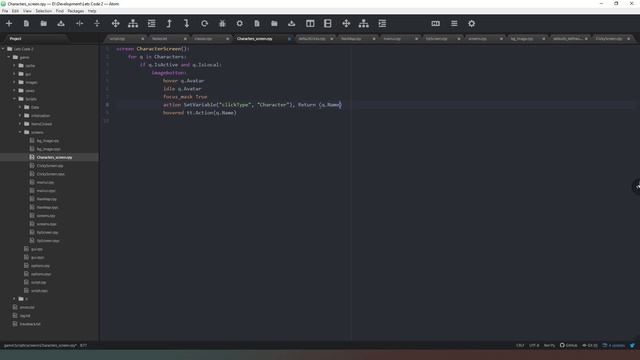Click the Scripts folder icon in tree
The image size is (640, 360).
[x=21, y=99]
